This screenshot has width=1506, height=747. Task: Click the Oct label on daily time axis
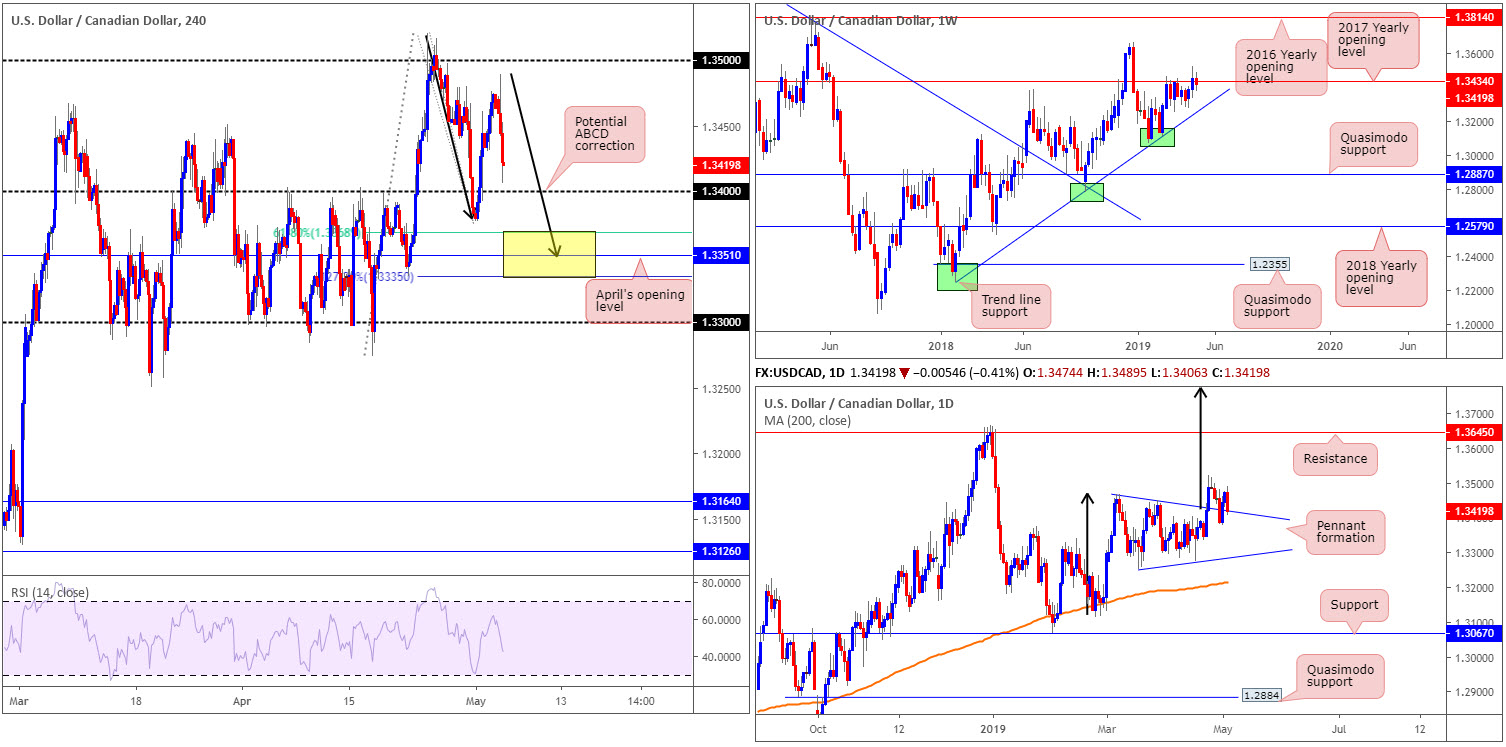tap(818, 728)
